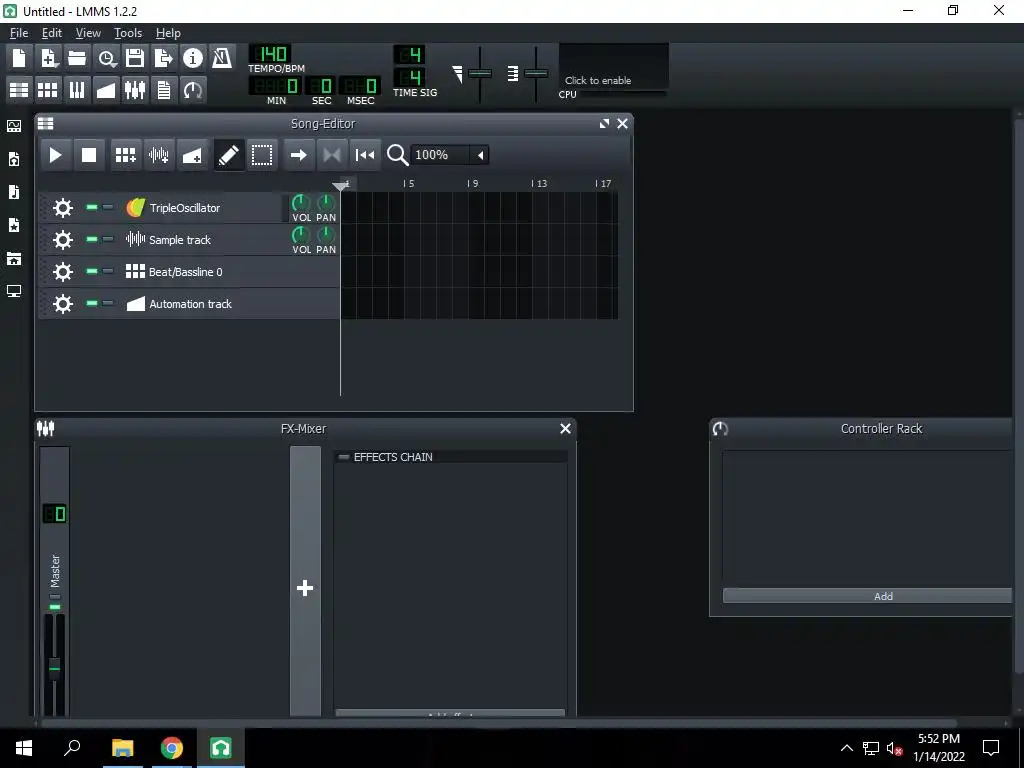The image size is (1024, 768).
Task: Toggle loop points in the Song-Editor
Action: [x=332, y=155]
